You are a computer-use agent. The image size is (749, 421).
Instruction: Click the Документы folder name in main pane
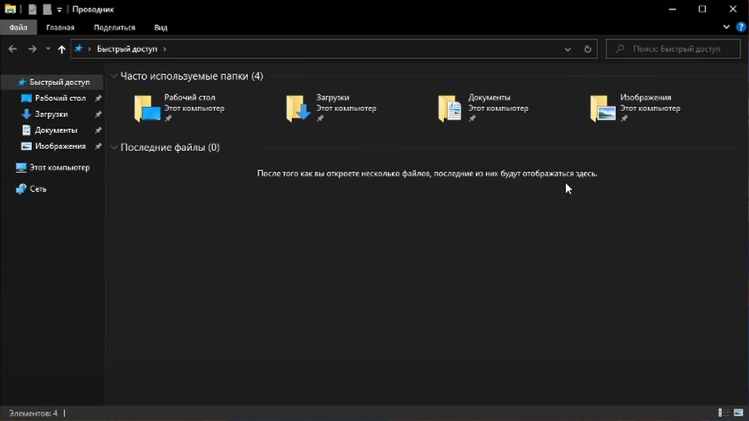(489, 97)
